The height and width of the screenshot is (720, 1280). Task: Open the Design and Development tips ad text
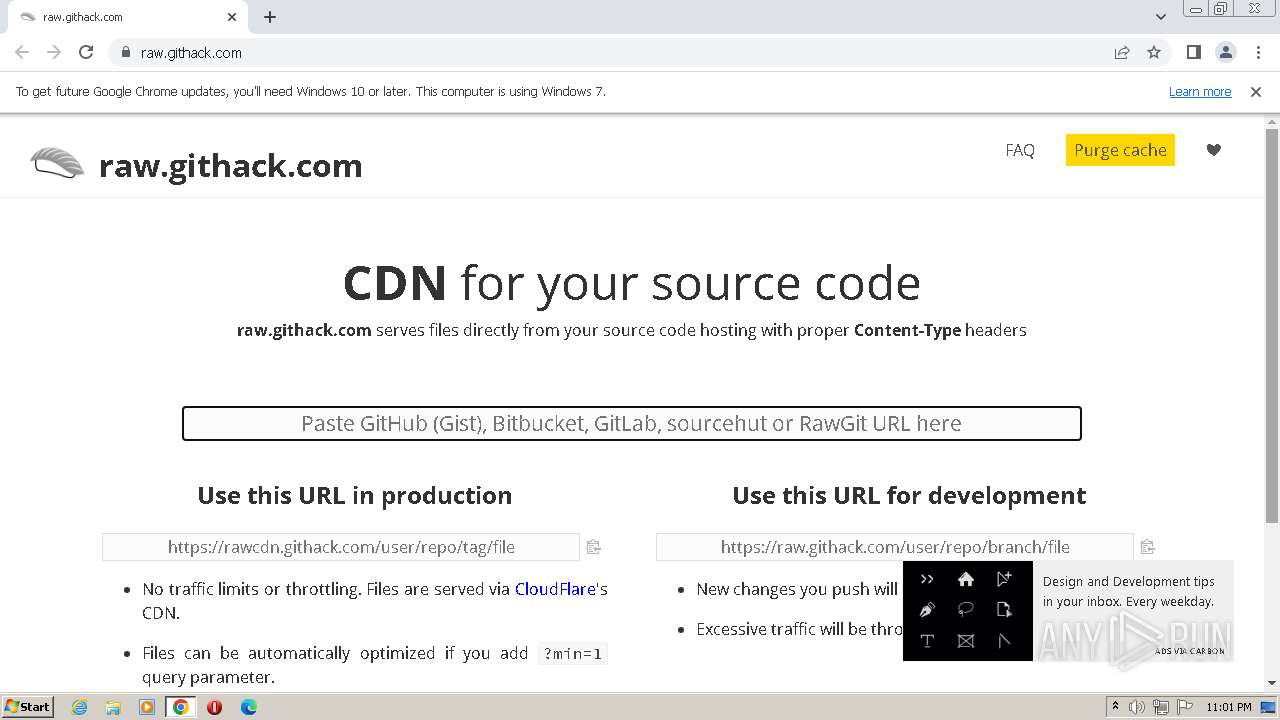tap(1128, 591)
